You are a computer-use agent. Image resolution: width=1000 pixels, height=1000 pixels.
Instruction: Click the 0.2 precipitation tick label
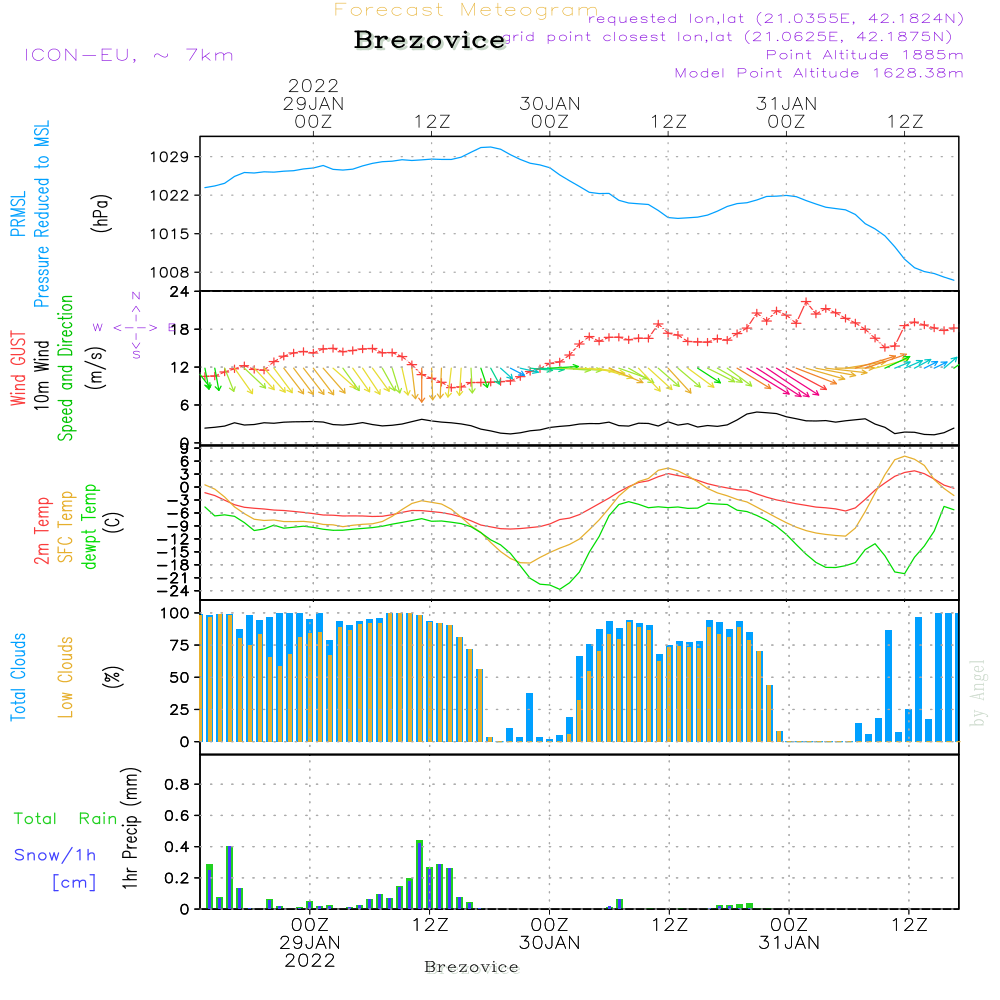click(177, 878)
